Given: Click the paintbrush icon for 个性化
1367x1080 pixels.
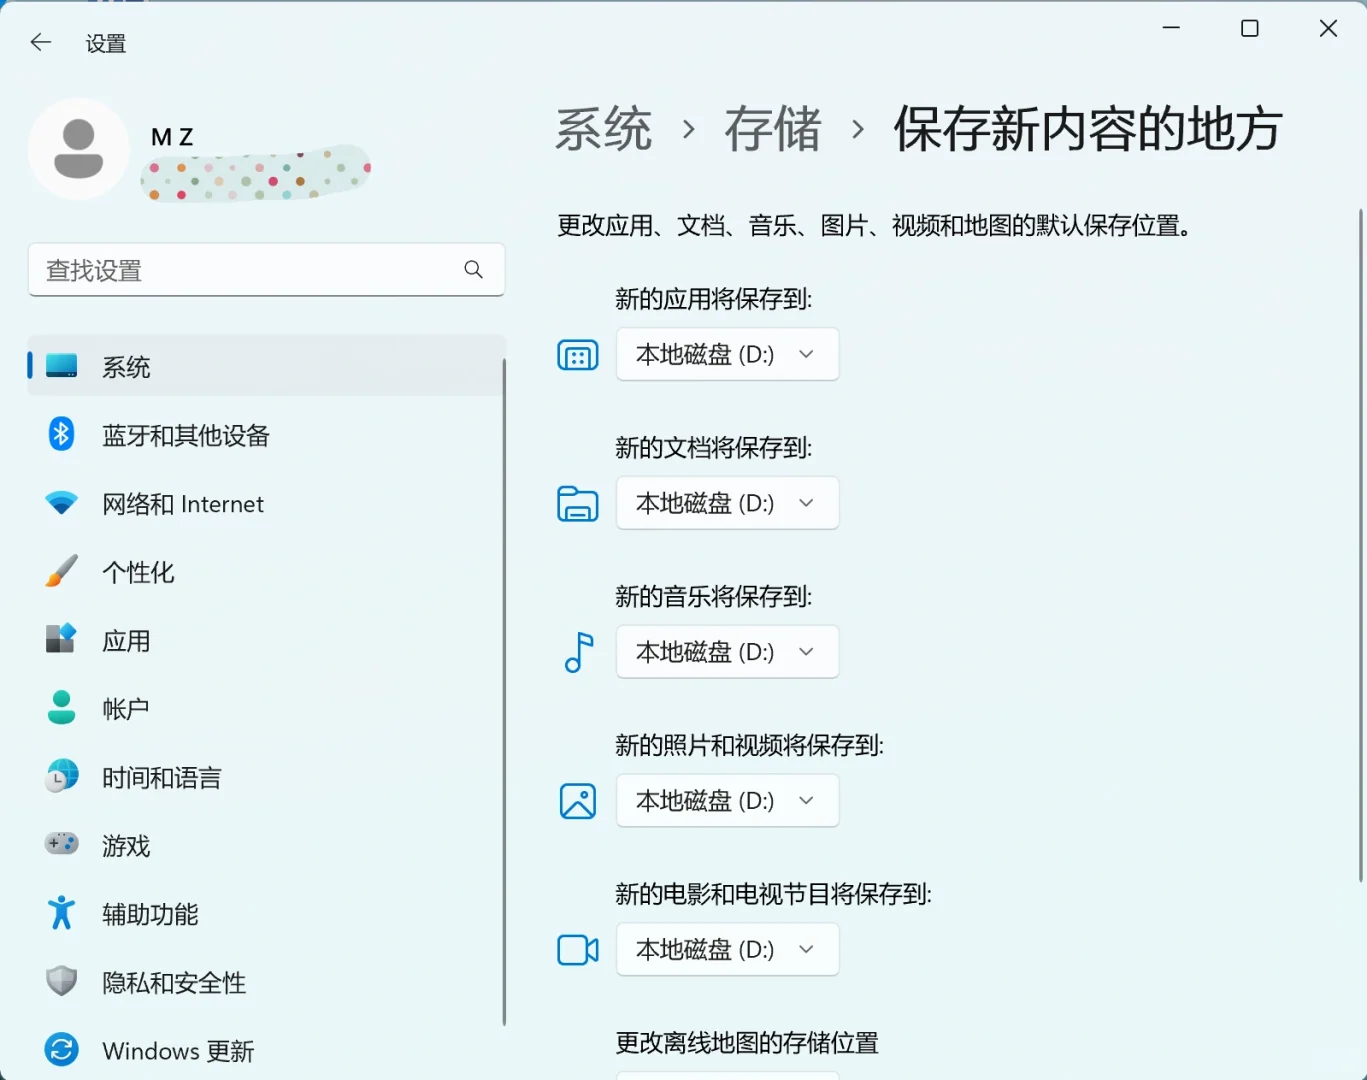Looking at the screenshot, I should (61, 571).
